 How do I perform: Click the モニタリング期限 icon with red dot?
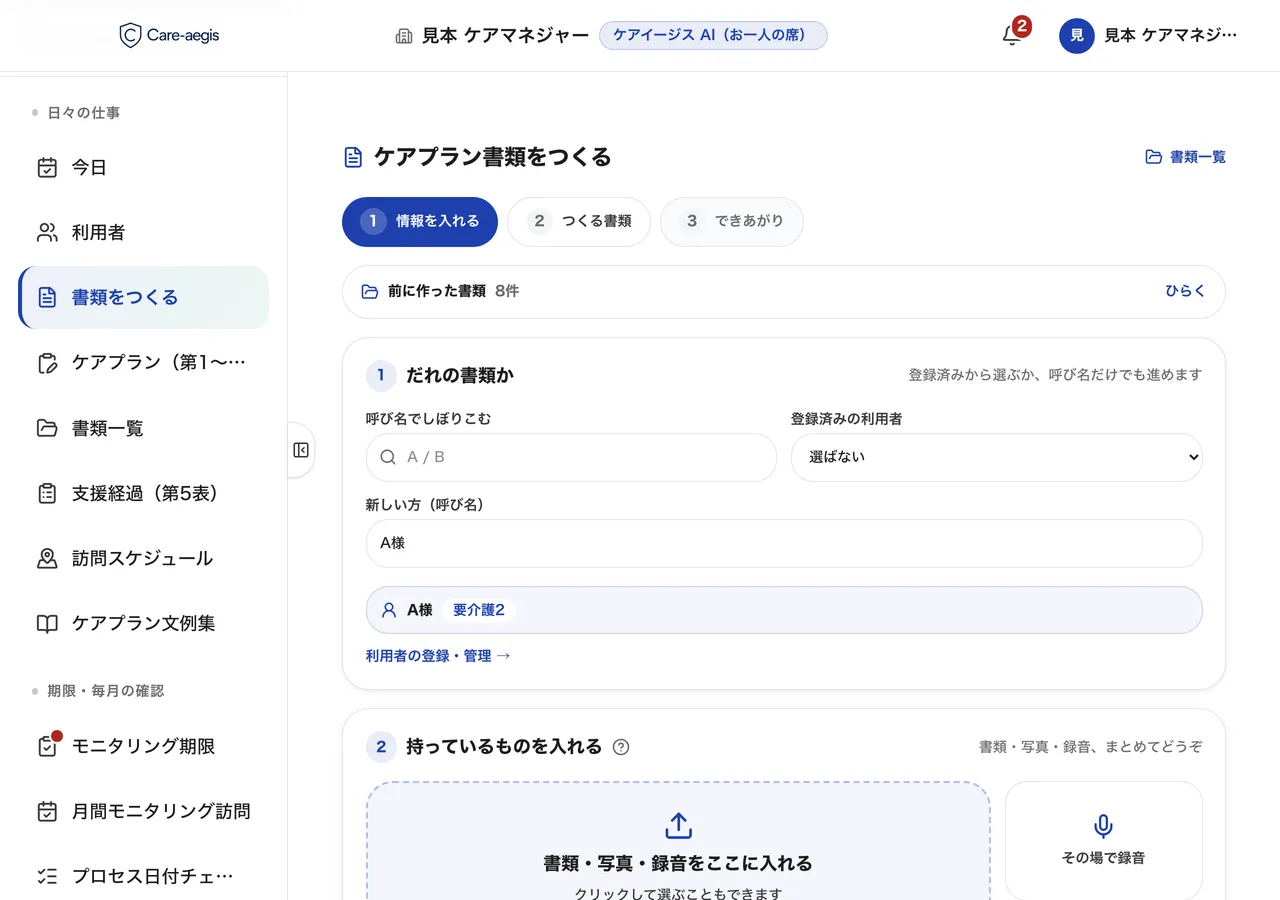click(47, 745)
